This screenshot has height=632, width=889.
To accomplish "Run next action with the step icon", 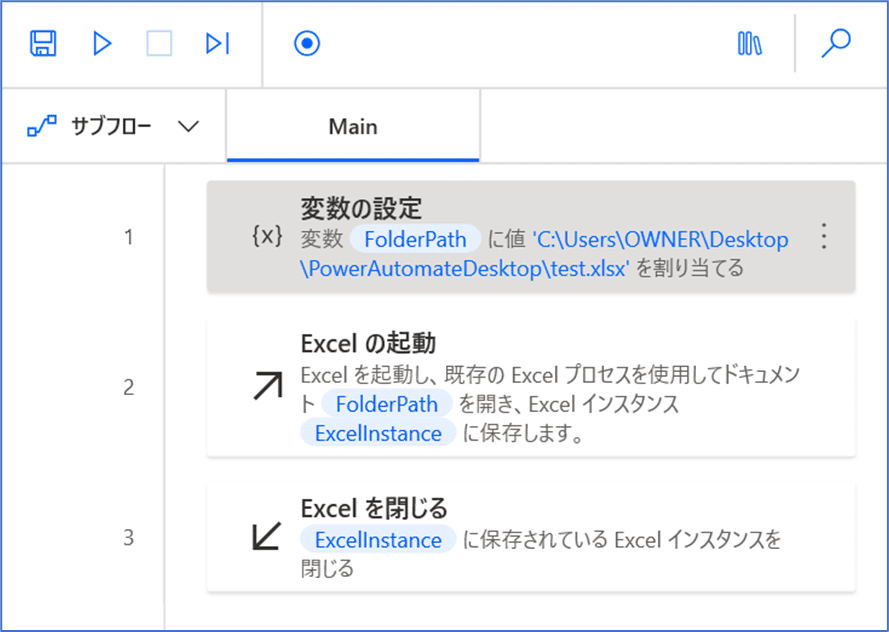I will (218, 44).
